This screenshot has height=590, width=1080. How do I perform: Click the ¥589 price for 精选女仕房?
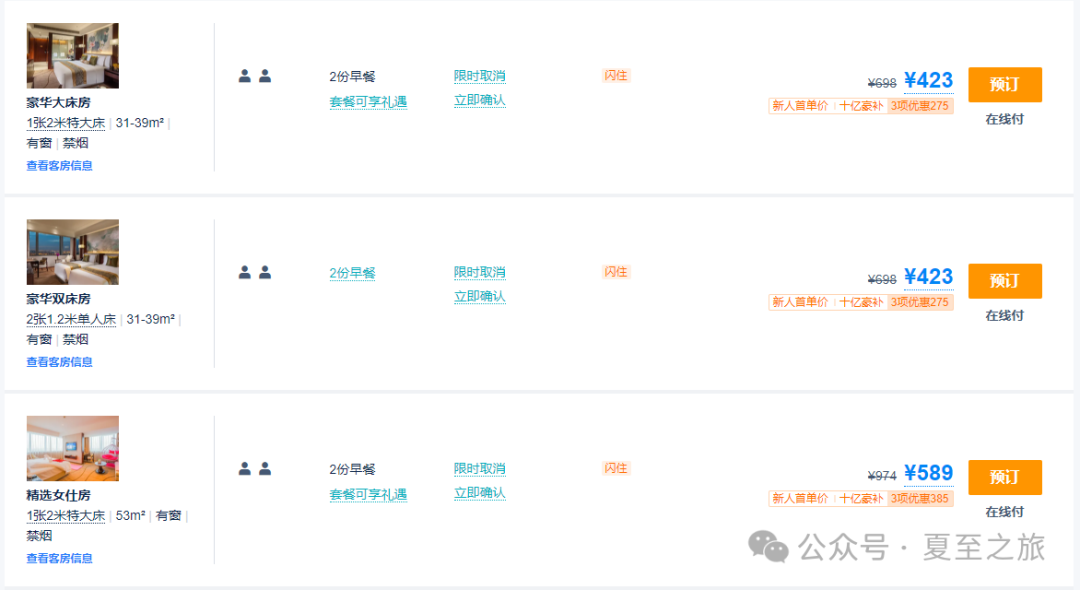pos(928,473)
